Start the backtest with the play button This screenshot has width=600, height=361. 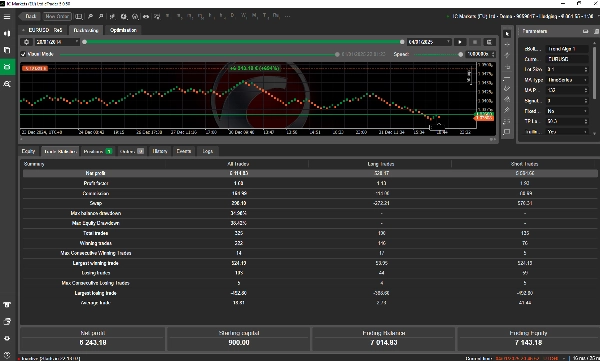460,42
